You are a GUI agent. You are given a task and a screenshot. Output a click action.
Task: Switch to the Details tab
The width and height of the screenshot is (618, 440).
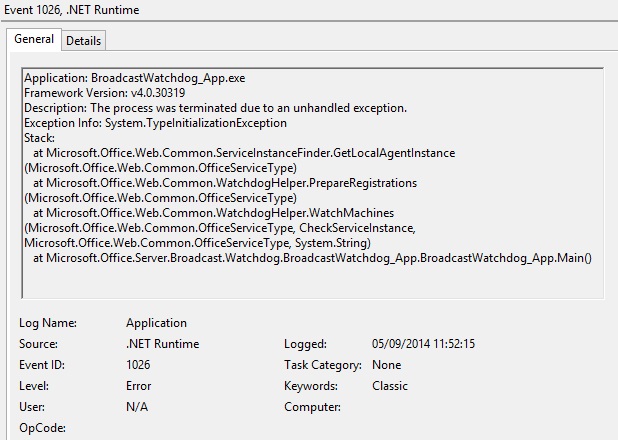84,41
